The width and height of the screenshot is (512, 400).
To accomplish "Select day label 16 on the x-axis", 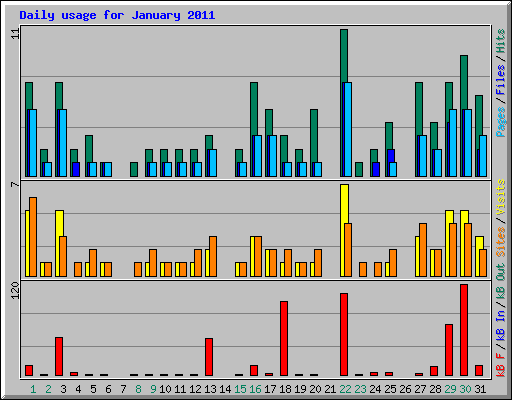I will (x=255, y=389).
